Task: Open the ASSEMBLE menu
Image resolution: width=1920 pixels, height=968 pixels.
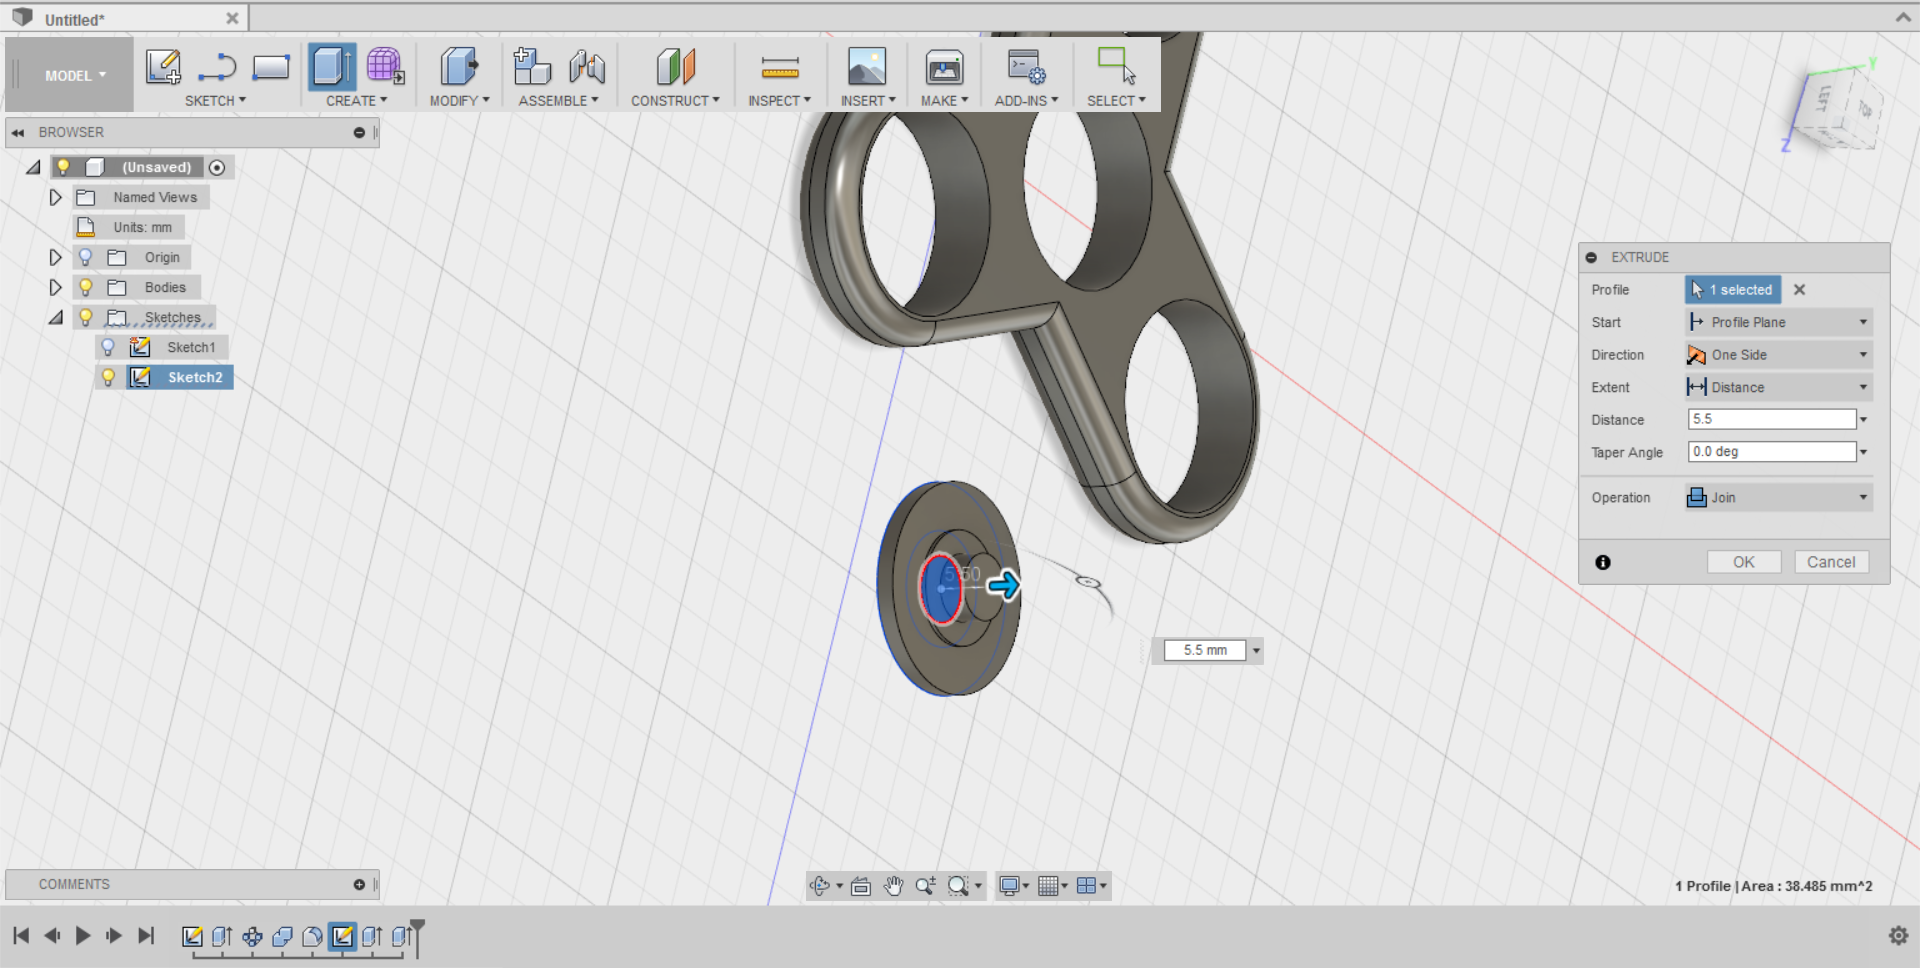Action: pyautogui.click(x=558, y=101)
